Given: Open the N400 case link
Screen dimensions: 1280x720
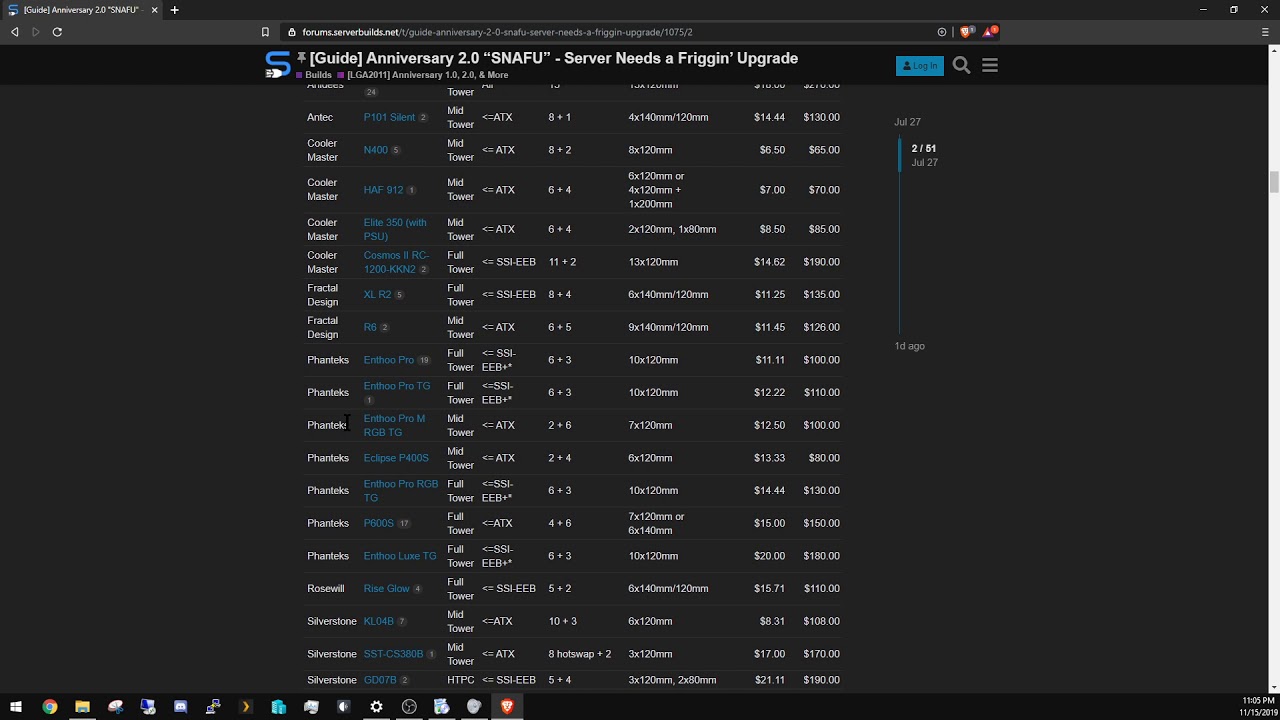Looking at the screenshot, I should point(375,150).
